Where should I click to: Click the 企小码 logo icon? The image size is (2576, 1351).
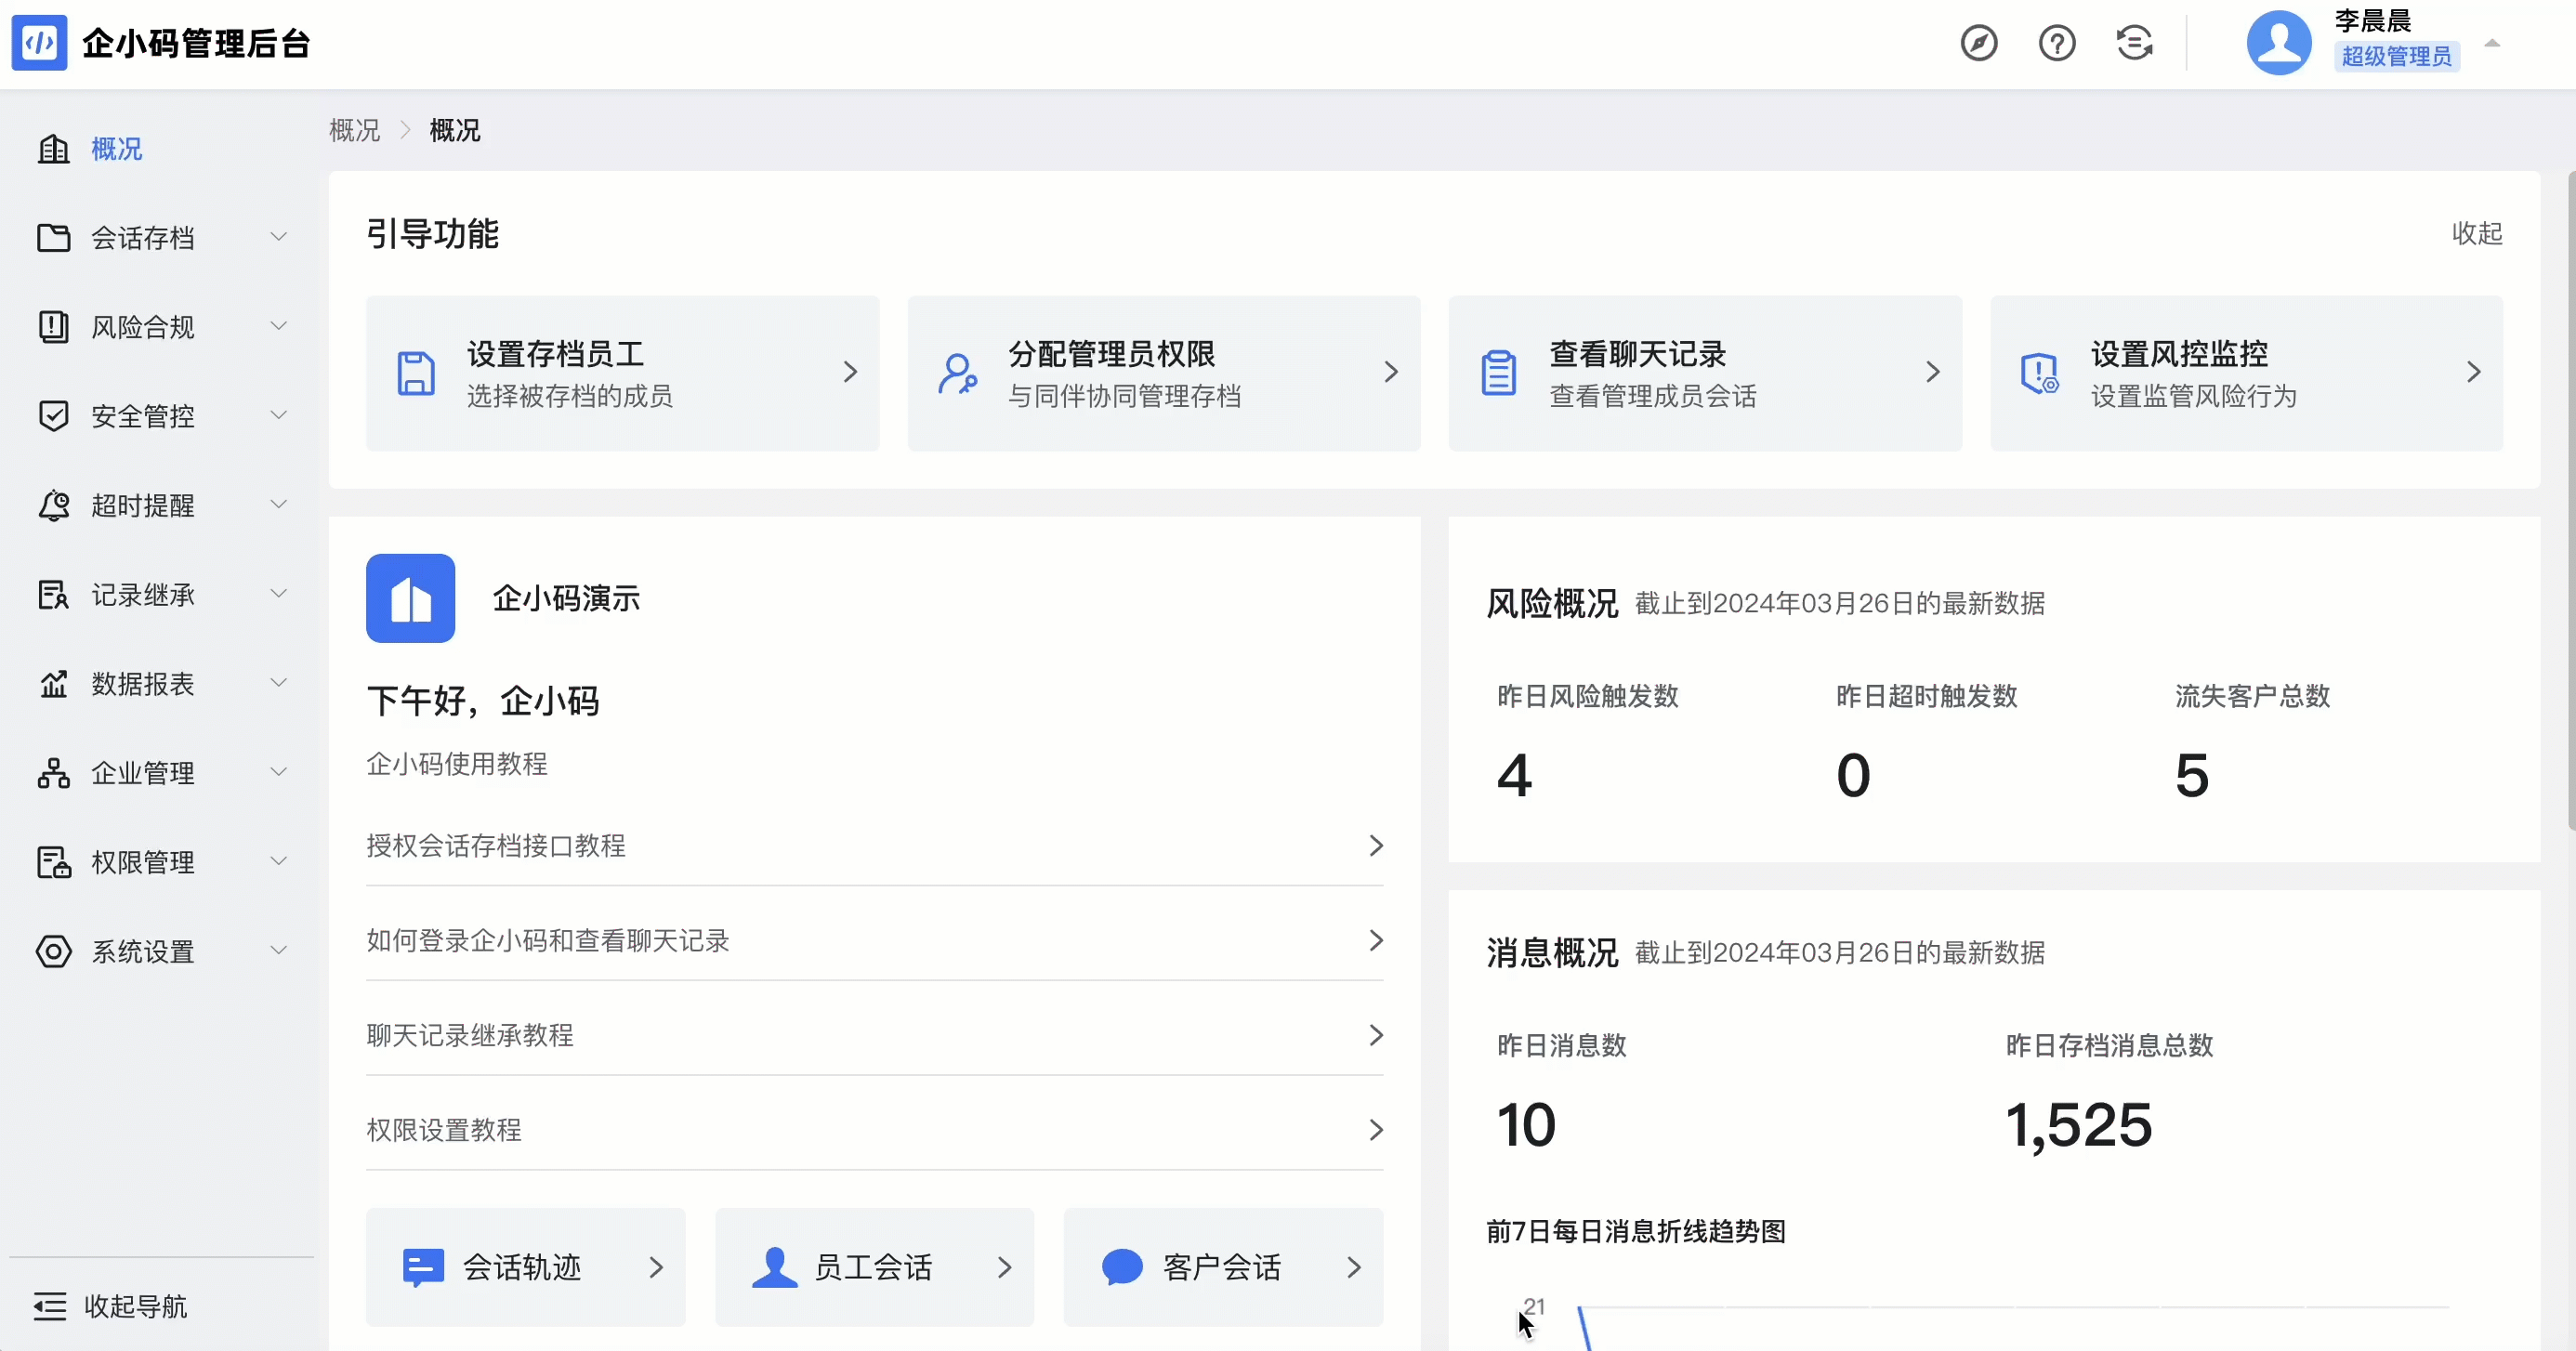[x=39, y=43]
